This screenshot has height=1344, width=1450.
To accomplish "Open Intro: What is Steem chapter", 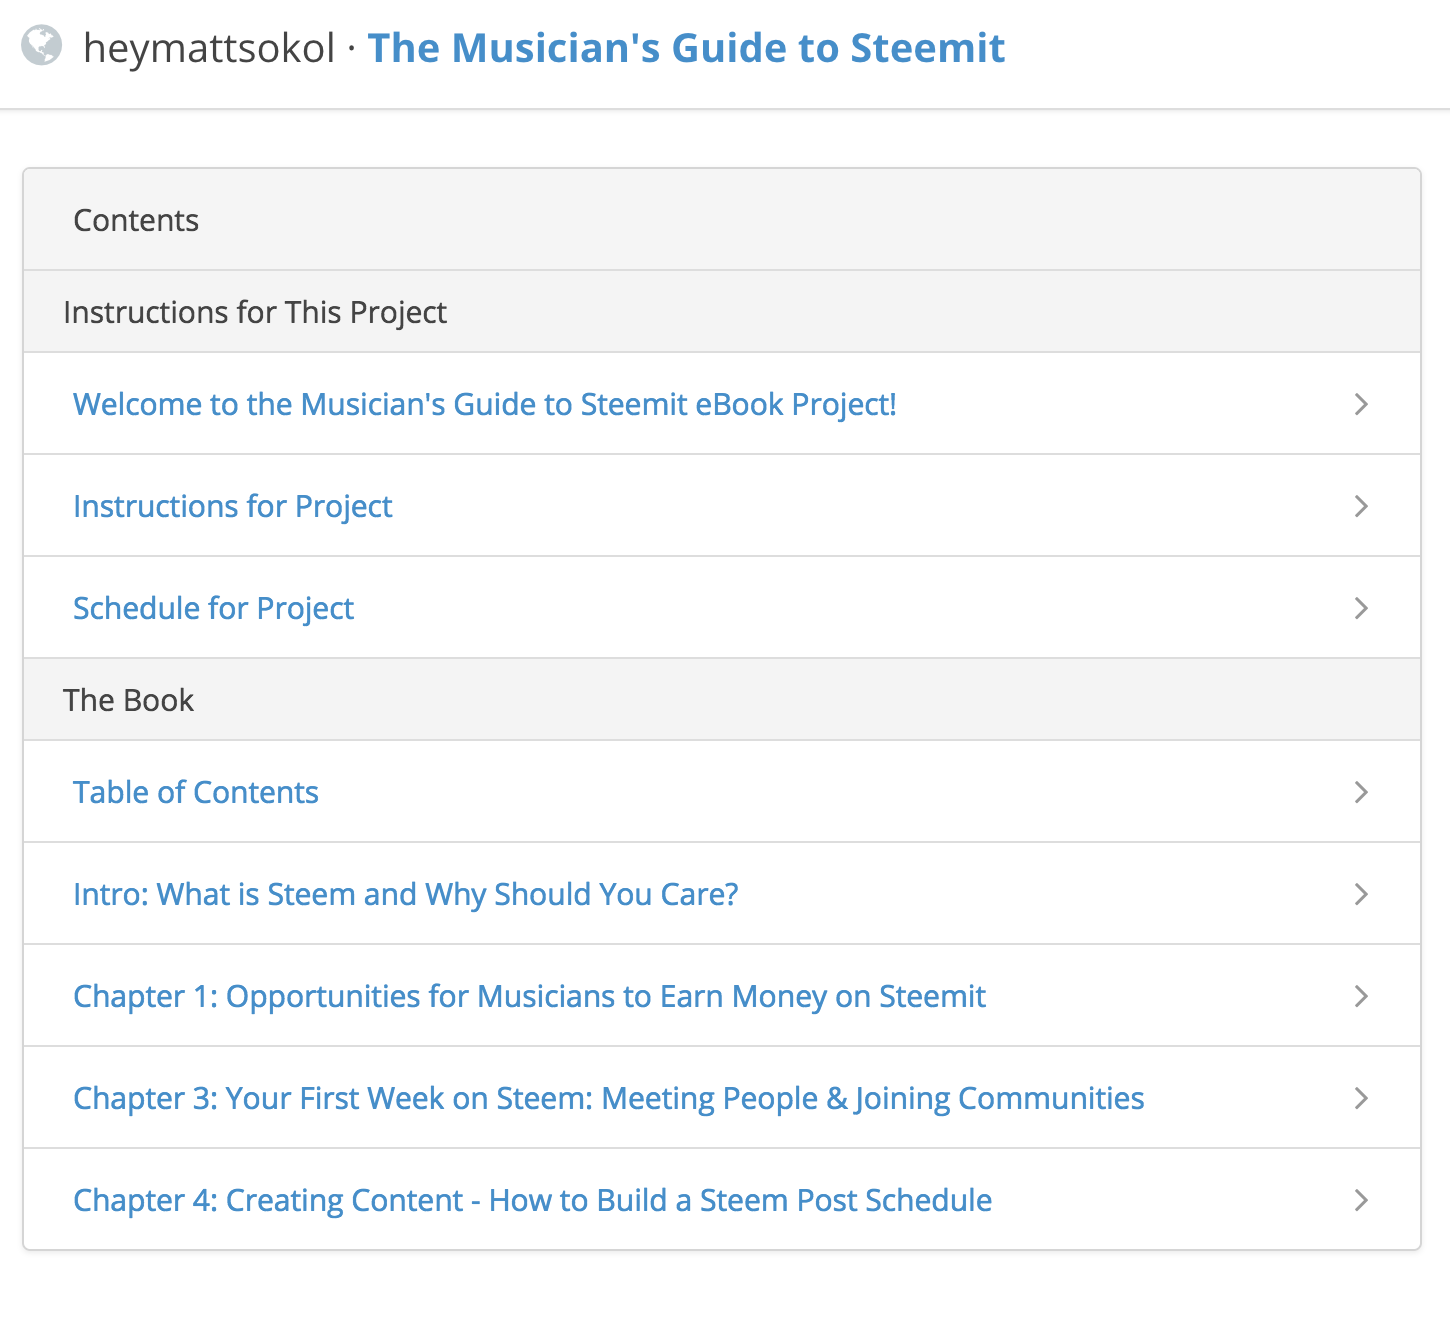I will [x=406, y=894].
